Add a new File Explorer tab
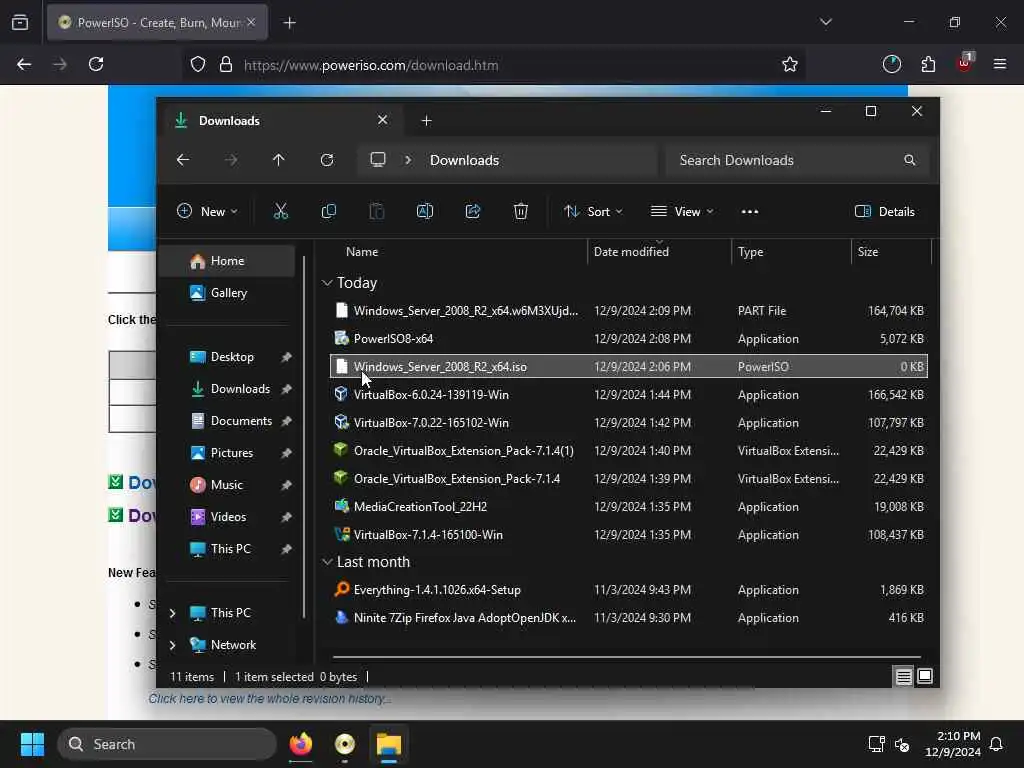Image resolution: width=1024 pixels, height=768 pixels. (x=426, y=121)
